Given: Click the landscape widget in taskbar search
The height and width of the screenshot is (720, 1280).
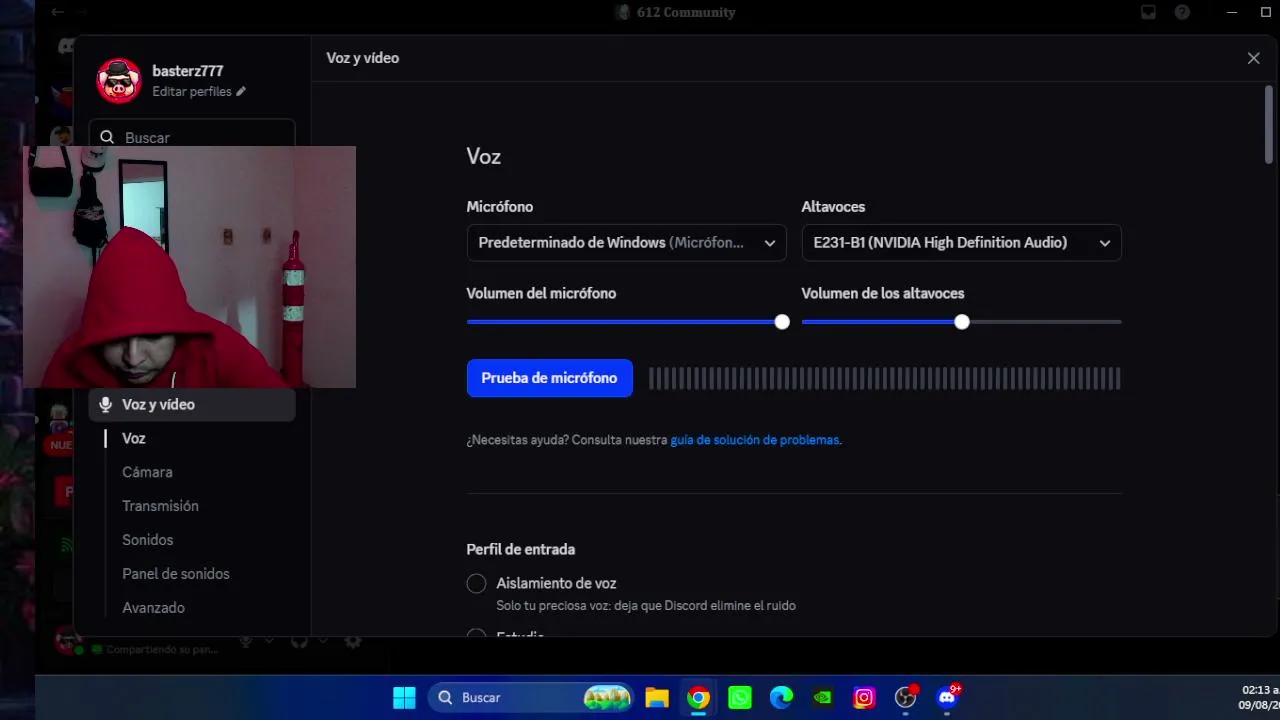Looking at the screenshot, I should pos(608,698).
